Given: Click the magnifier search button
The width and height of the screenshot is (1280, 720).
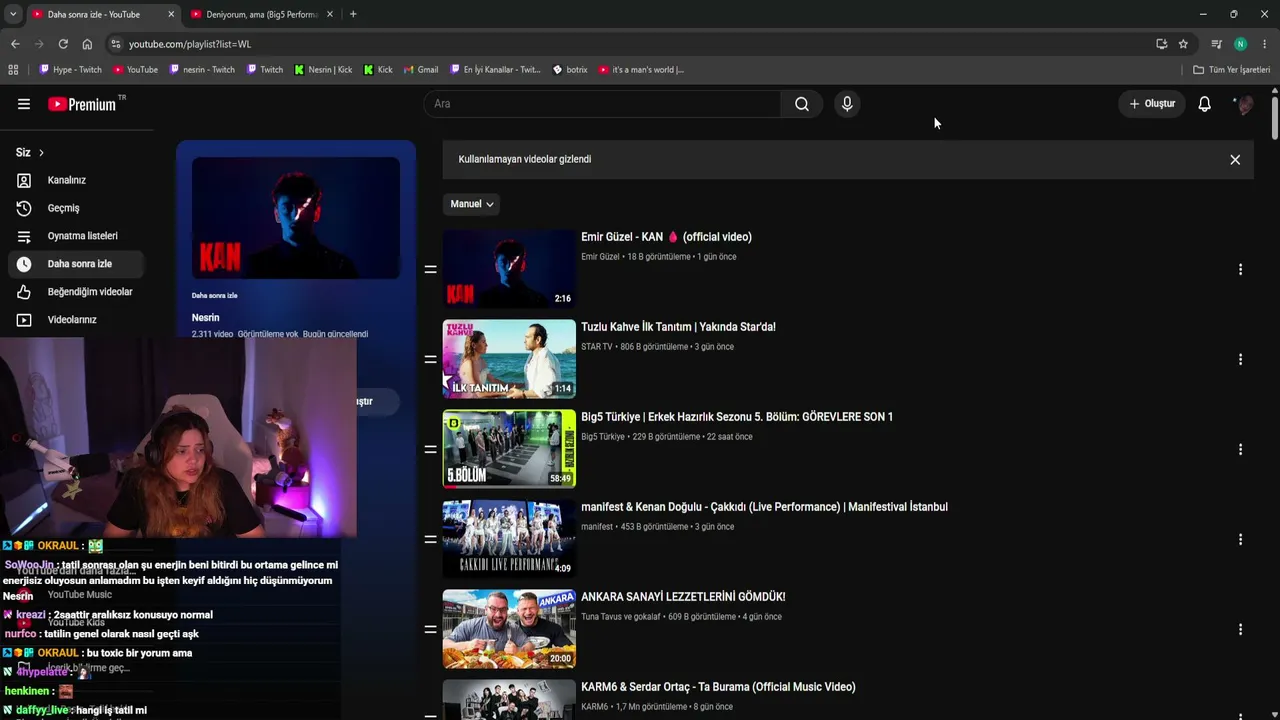Looking at the screenshot, I should [x=802, y=104].
